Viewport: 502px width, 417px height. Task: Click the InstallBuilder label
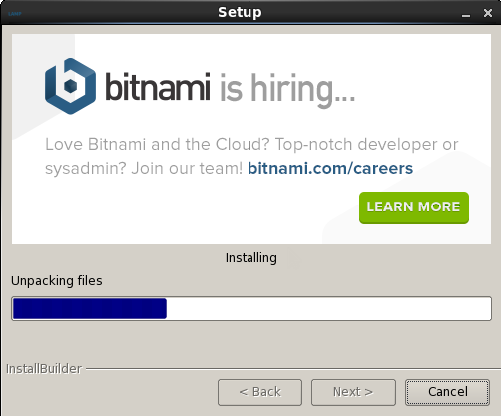point(44,369)
